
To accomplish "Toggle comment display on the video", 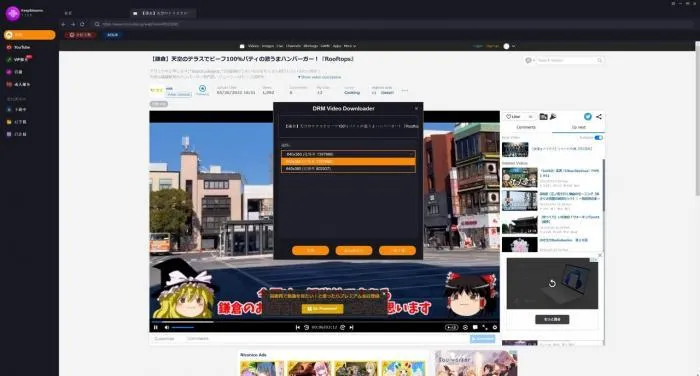I will tap(475, 327).
